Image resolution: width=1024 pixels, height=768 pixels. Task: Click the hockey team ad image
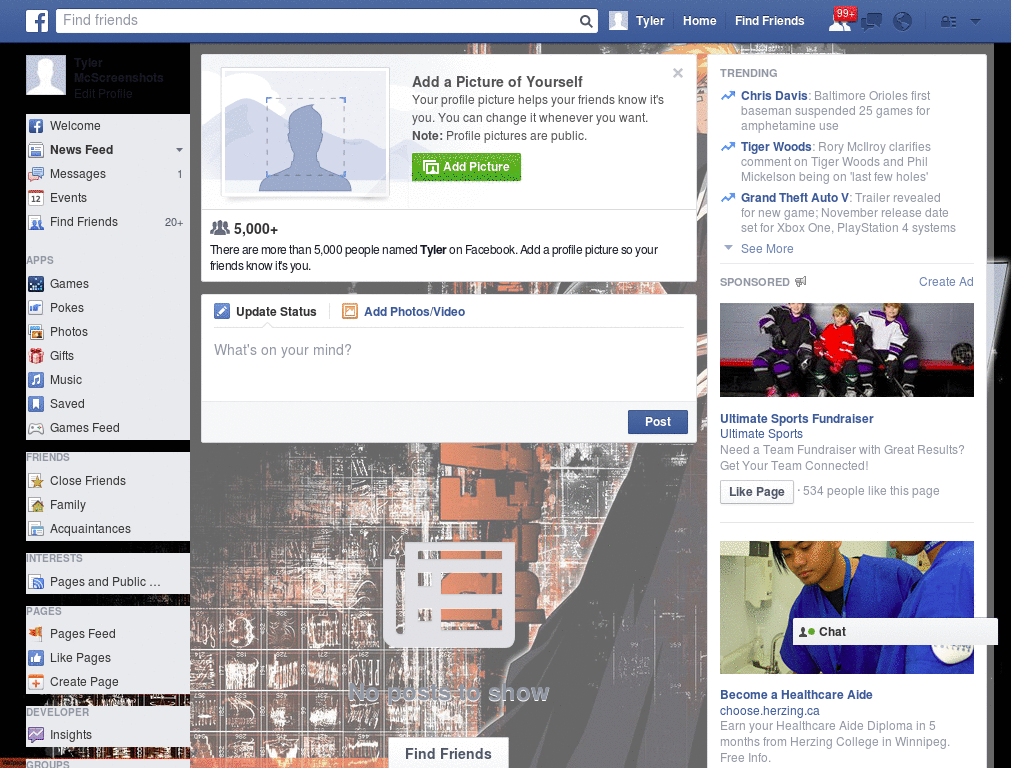point(846,350)
